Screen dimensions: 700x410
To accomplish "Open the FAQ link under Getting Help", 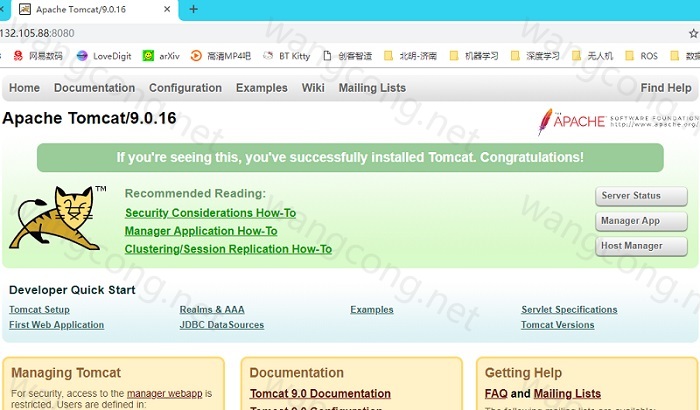I will click(x=496, y=393).
